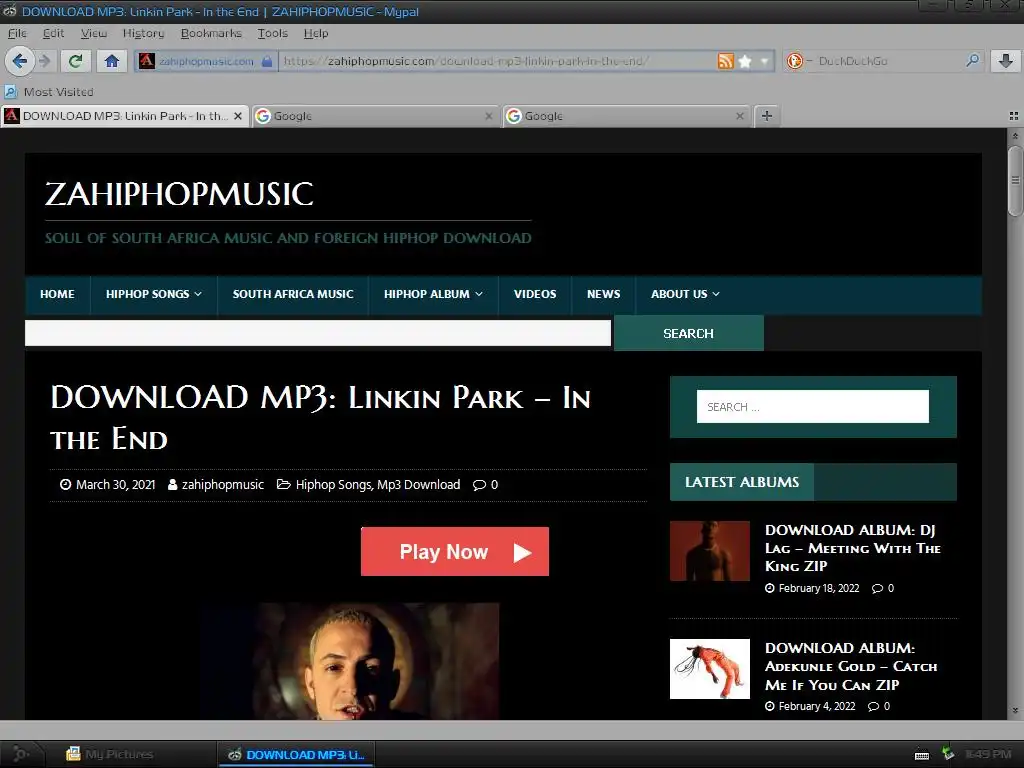Open the View menu
This screenshot has height=768, width=1024.
[94, 33]
